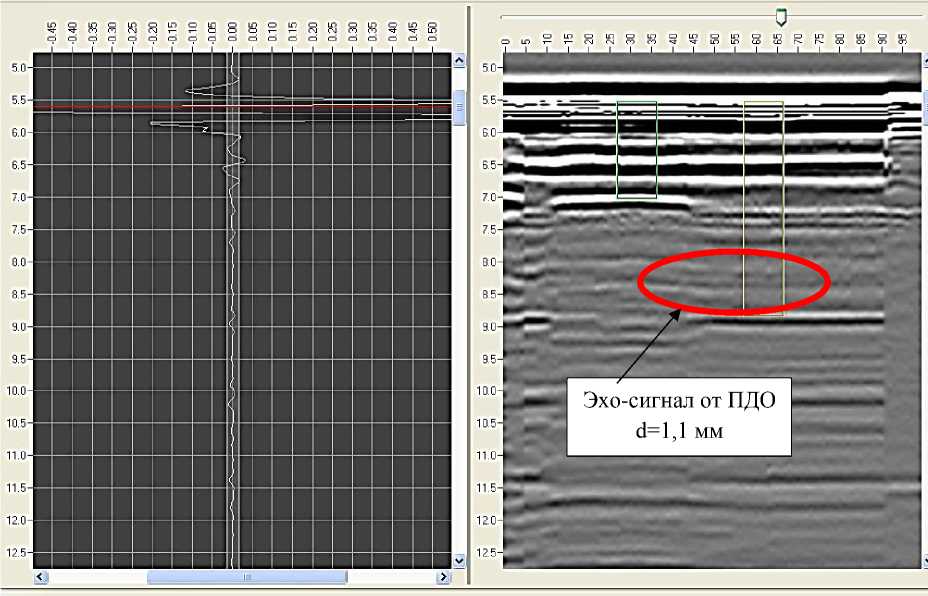Click the position slider handle above B-scan
This screenshot has height=596, width=928.
point(781,17)
